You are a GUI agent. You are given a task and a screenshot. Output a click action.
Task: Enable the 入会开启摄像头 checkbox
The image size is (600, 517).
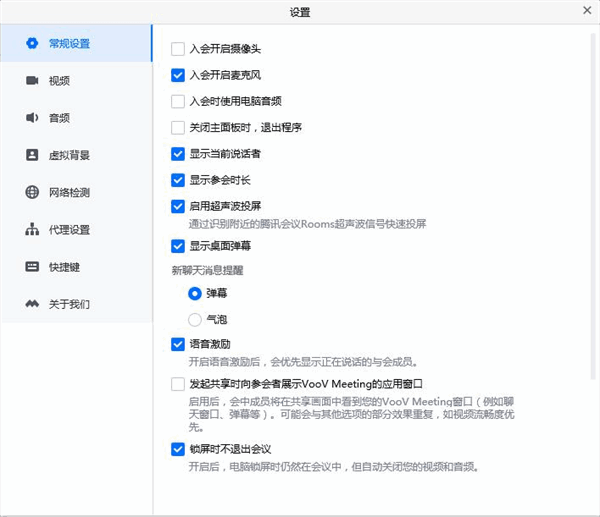tap(178, 48)
